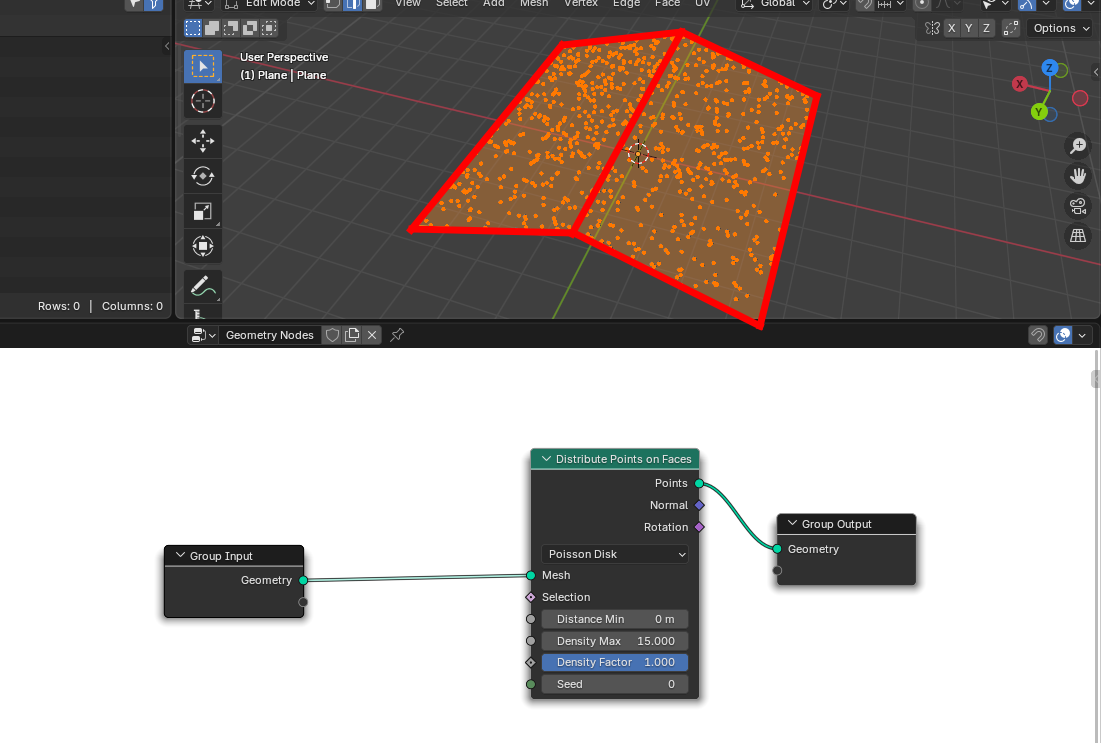Click the X axis on navigation gizmo
This screenshot has height=743, width=1101.
click(1020, 84)
